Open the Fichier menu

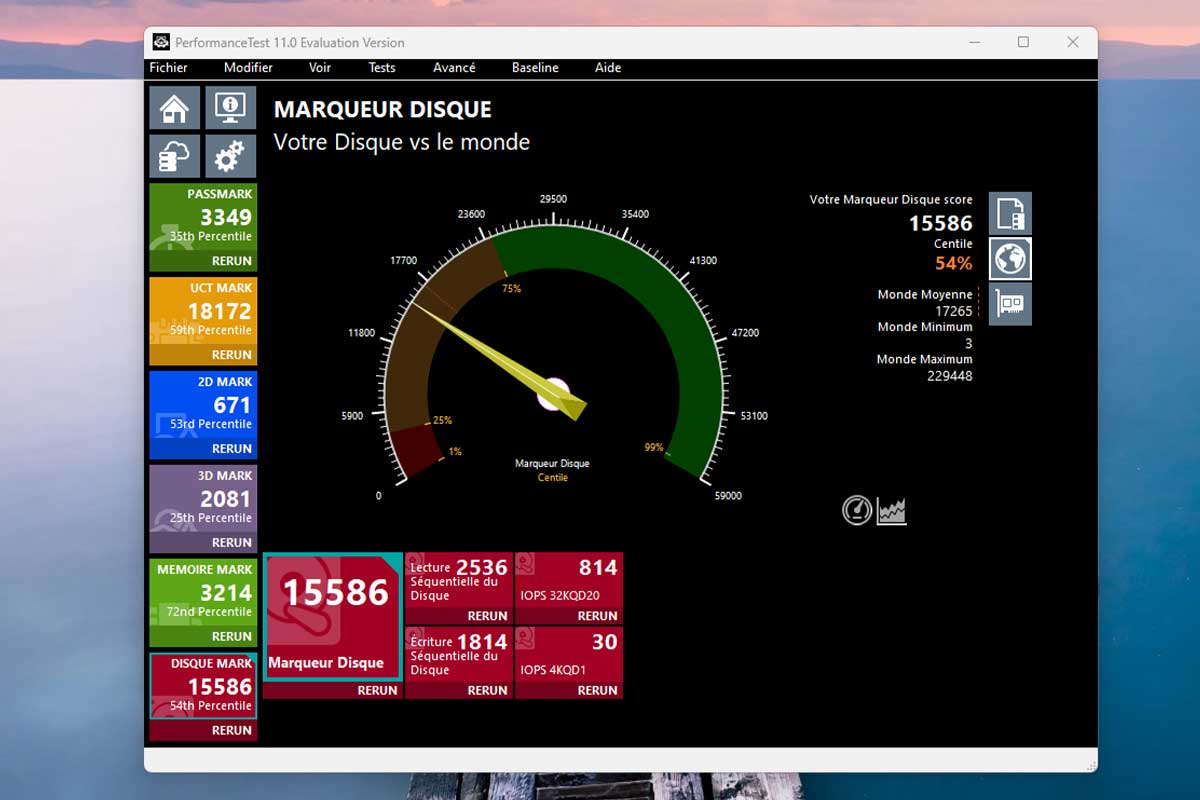168,68
